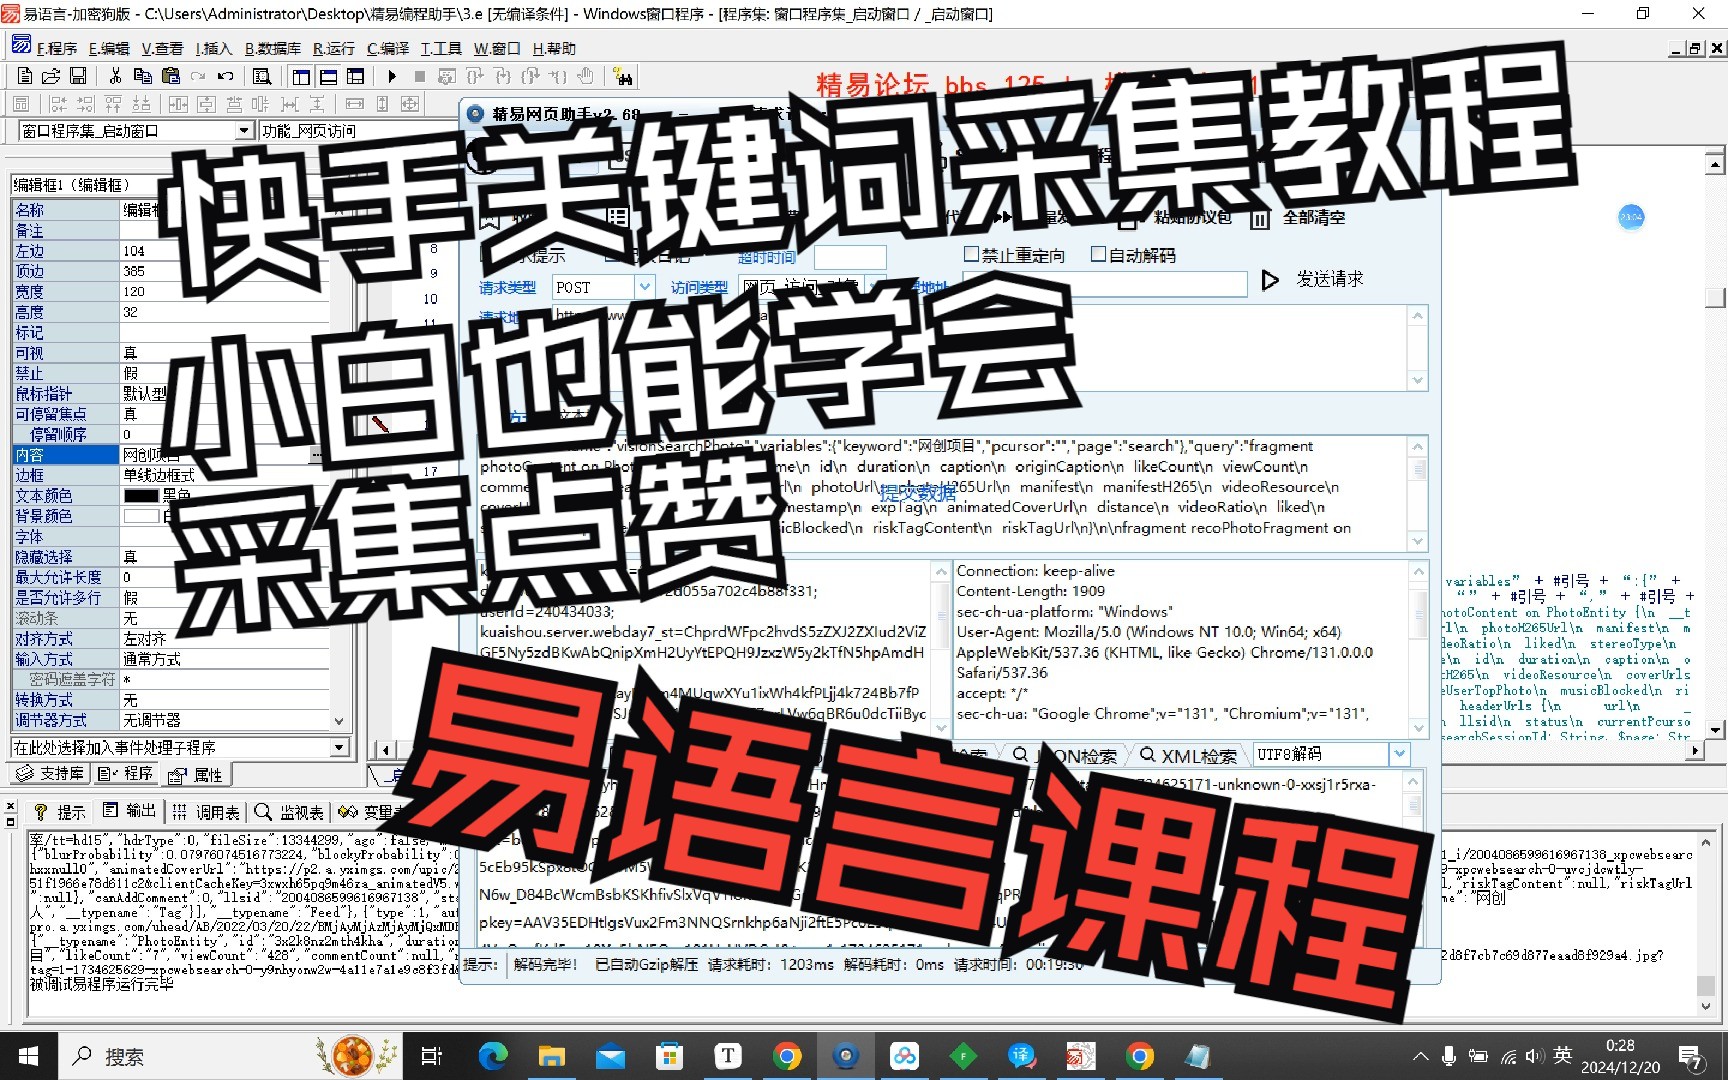The image size is (1728, 1080).
Task: Open the R.运行 menu
Action: coord(334,48)
